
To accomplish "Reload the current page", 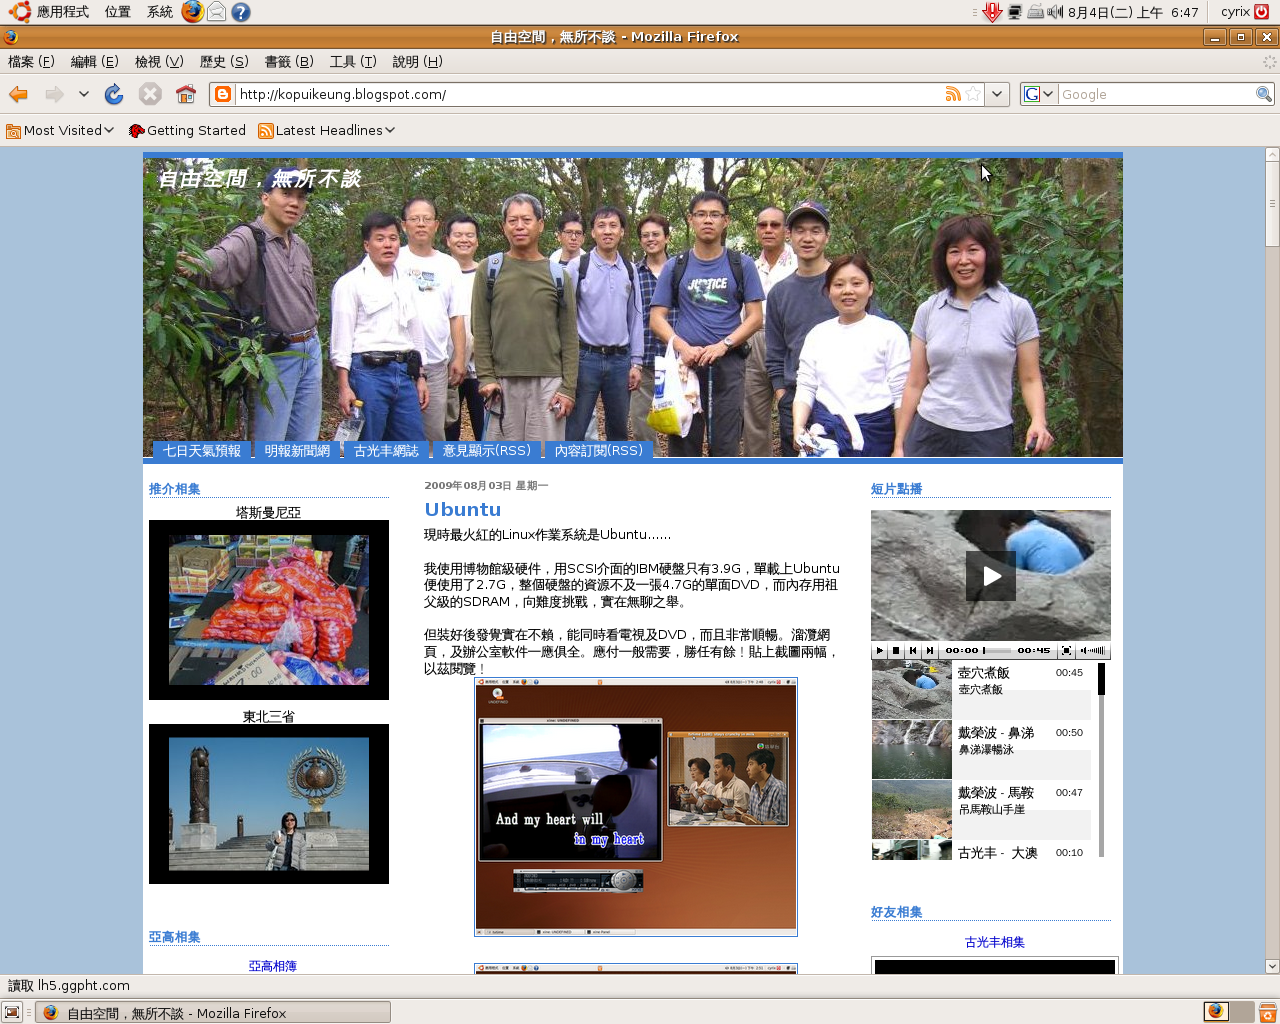I will (x=114, y=94).
